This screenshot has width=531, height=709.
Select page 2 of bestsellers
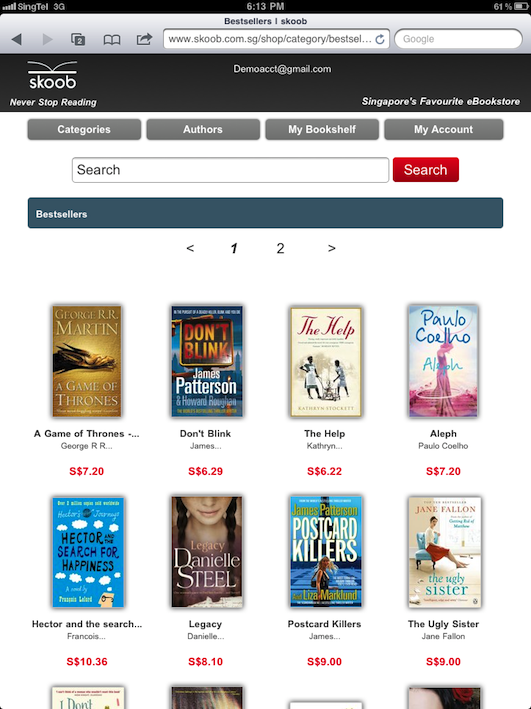coord(280,248)
